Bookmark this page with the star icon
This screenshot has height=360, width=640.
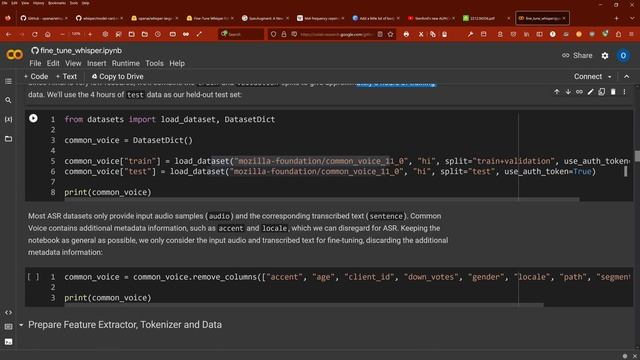click(x=391, y=35)
